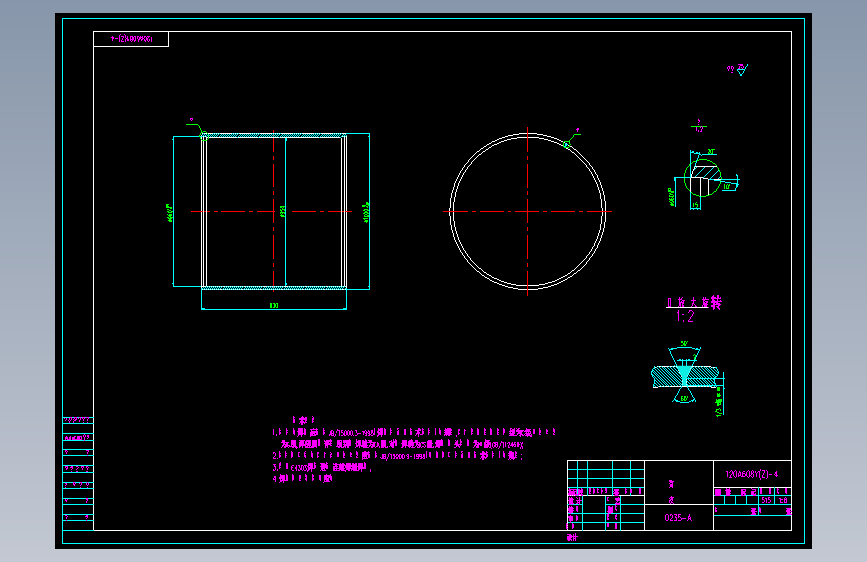
Task: Click the weld symbol leader on end view circle
Action: [571, 139]
